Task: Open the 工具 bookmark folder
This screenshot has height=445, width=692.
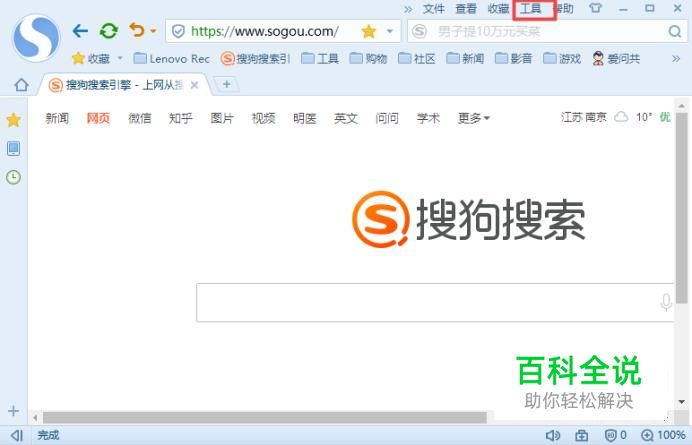Action: (x=320, y=58)
